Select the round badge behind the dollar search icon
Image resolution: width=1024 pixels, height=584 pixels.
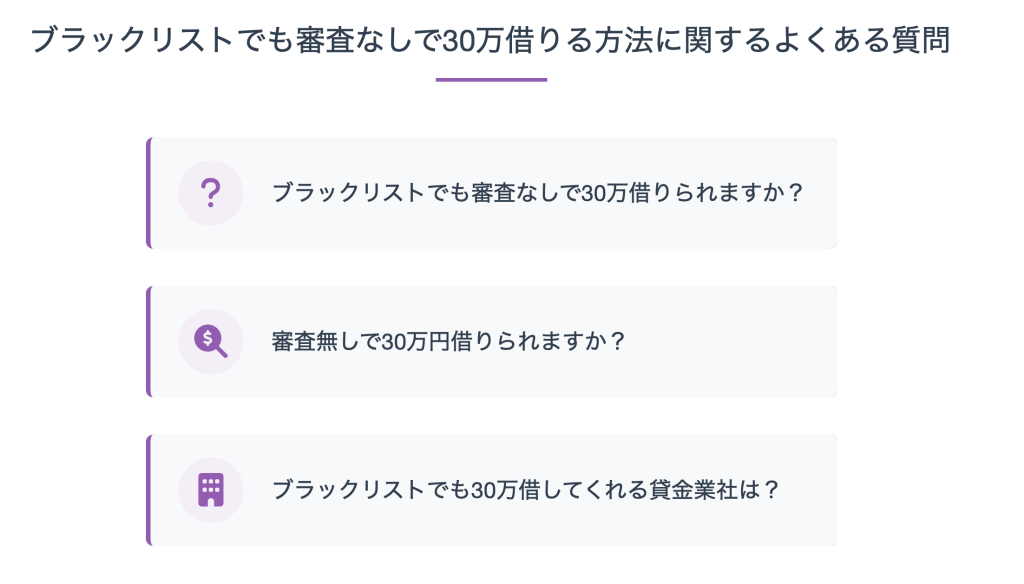210,342
